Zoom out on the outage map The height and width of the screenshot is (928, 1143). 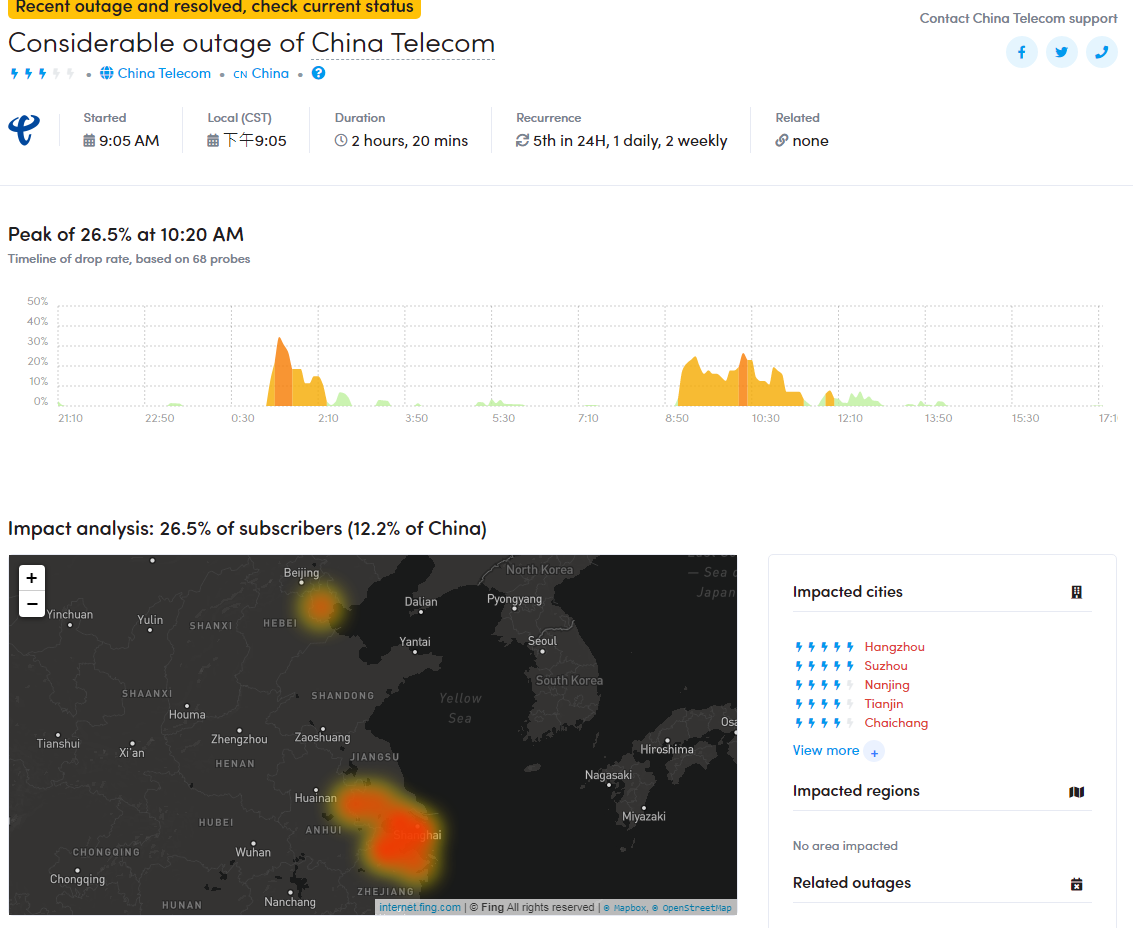pyautogui.click(x=31, y=604)
